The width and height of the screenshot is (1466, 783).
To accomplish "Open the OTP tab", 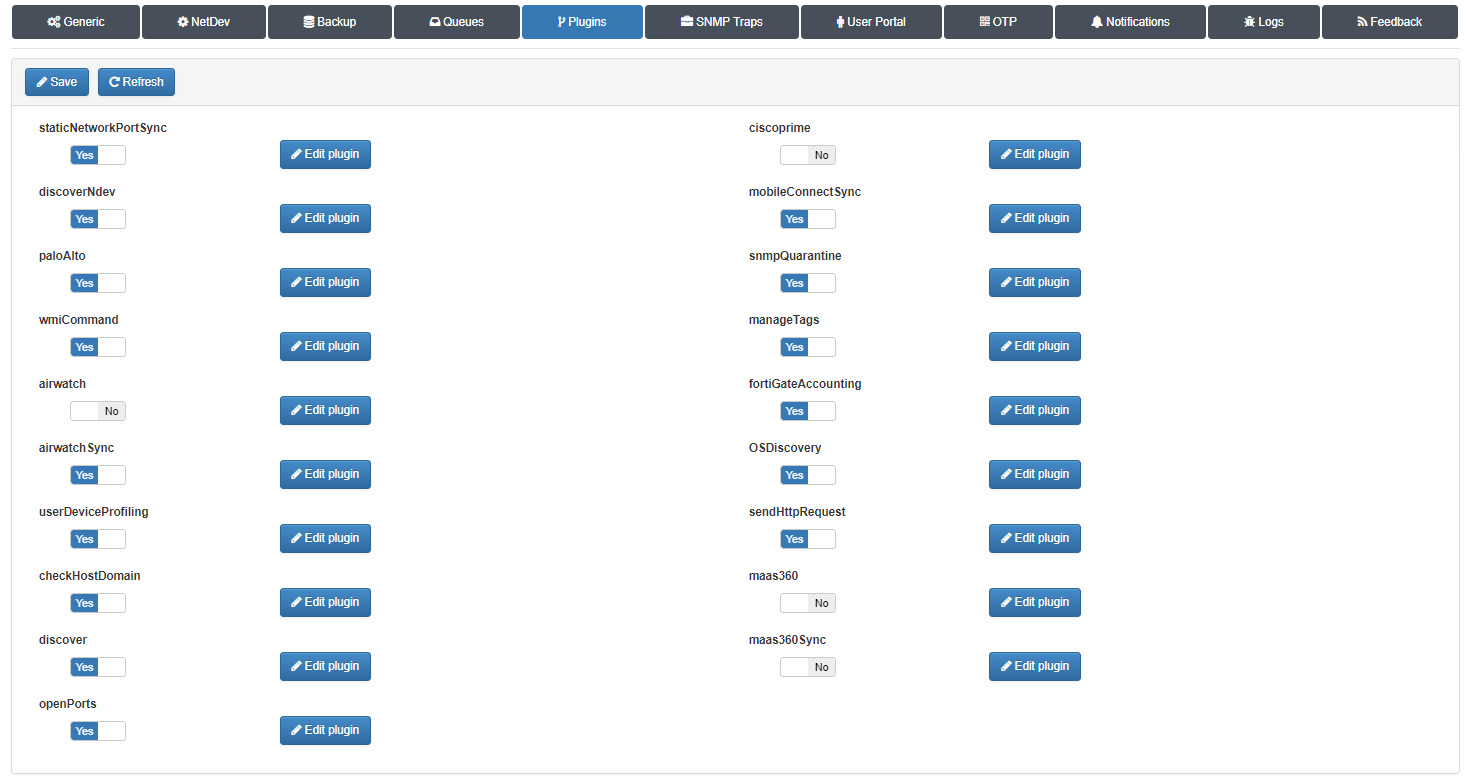I will pos(997,22).
